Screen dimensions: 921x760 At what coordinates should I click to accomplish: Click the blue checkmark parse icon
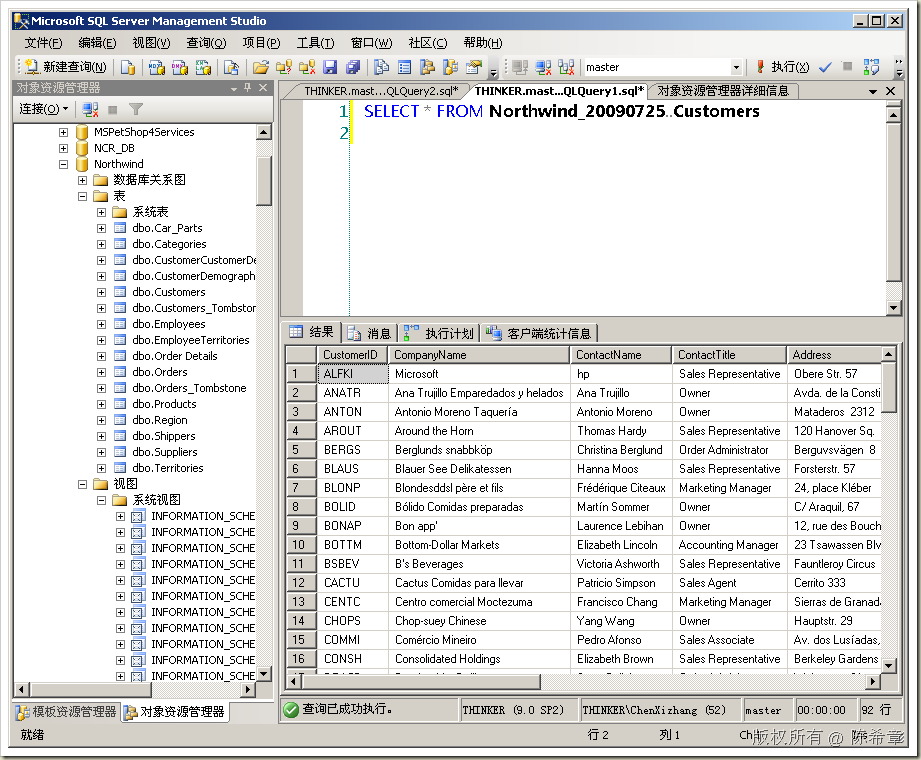click(825, 68)
